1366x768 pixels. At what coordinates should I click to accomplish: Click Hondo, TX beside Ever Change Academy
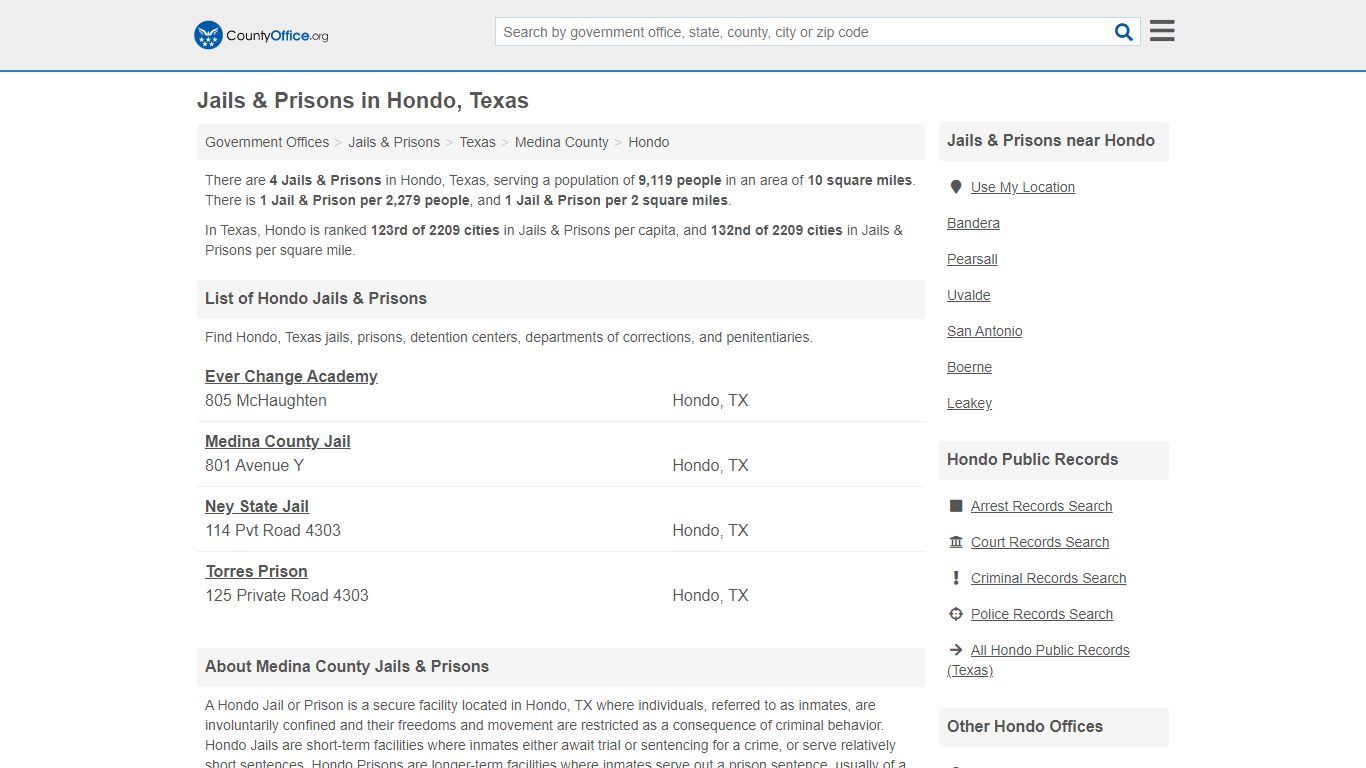pos(710,400)
